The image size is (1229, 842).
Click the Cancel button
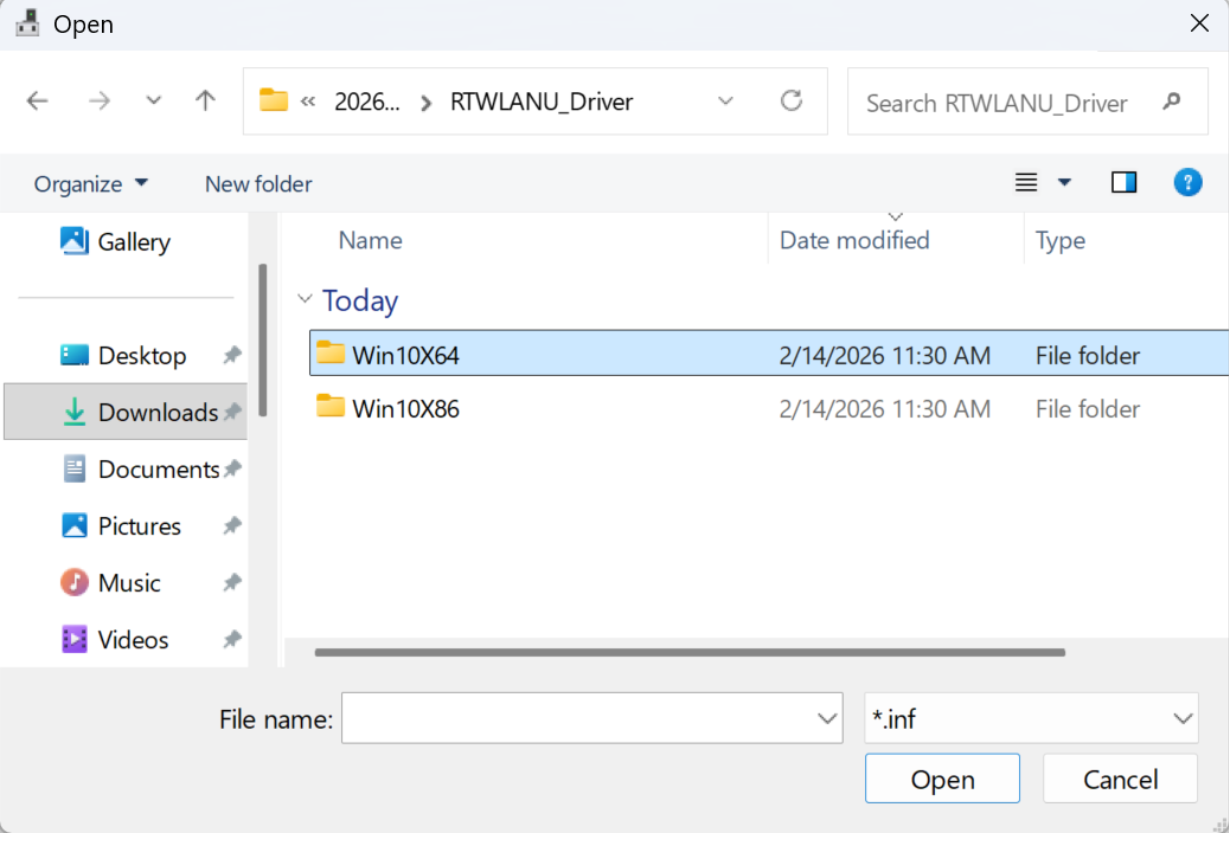[1120, 779]
